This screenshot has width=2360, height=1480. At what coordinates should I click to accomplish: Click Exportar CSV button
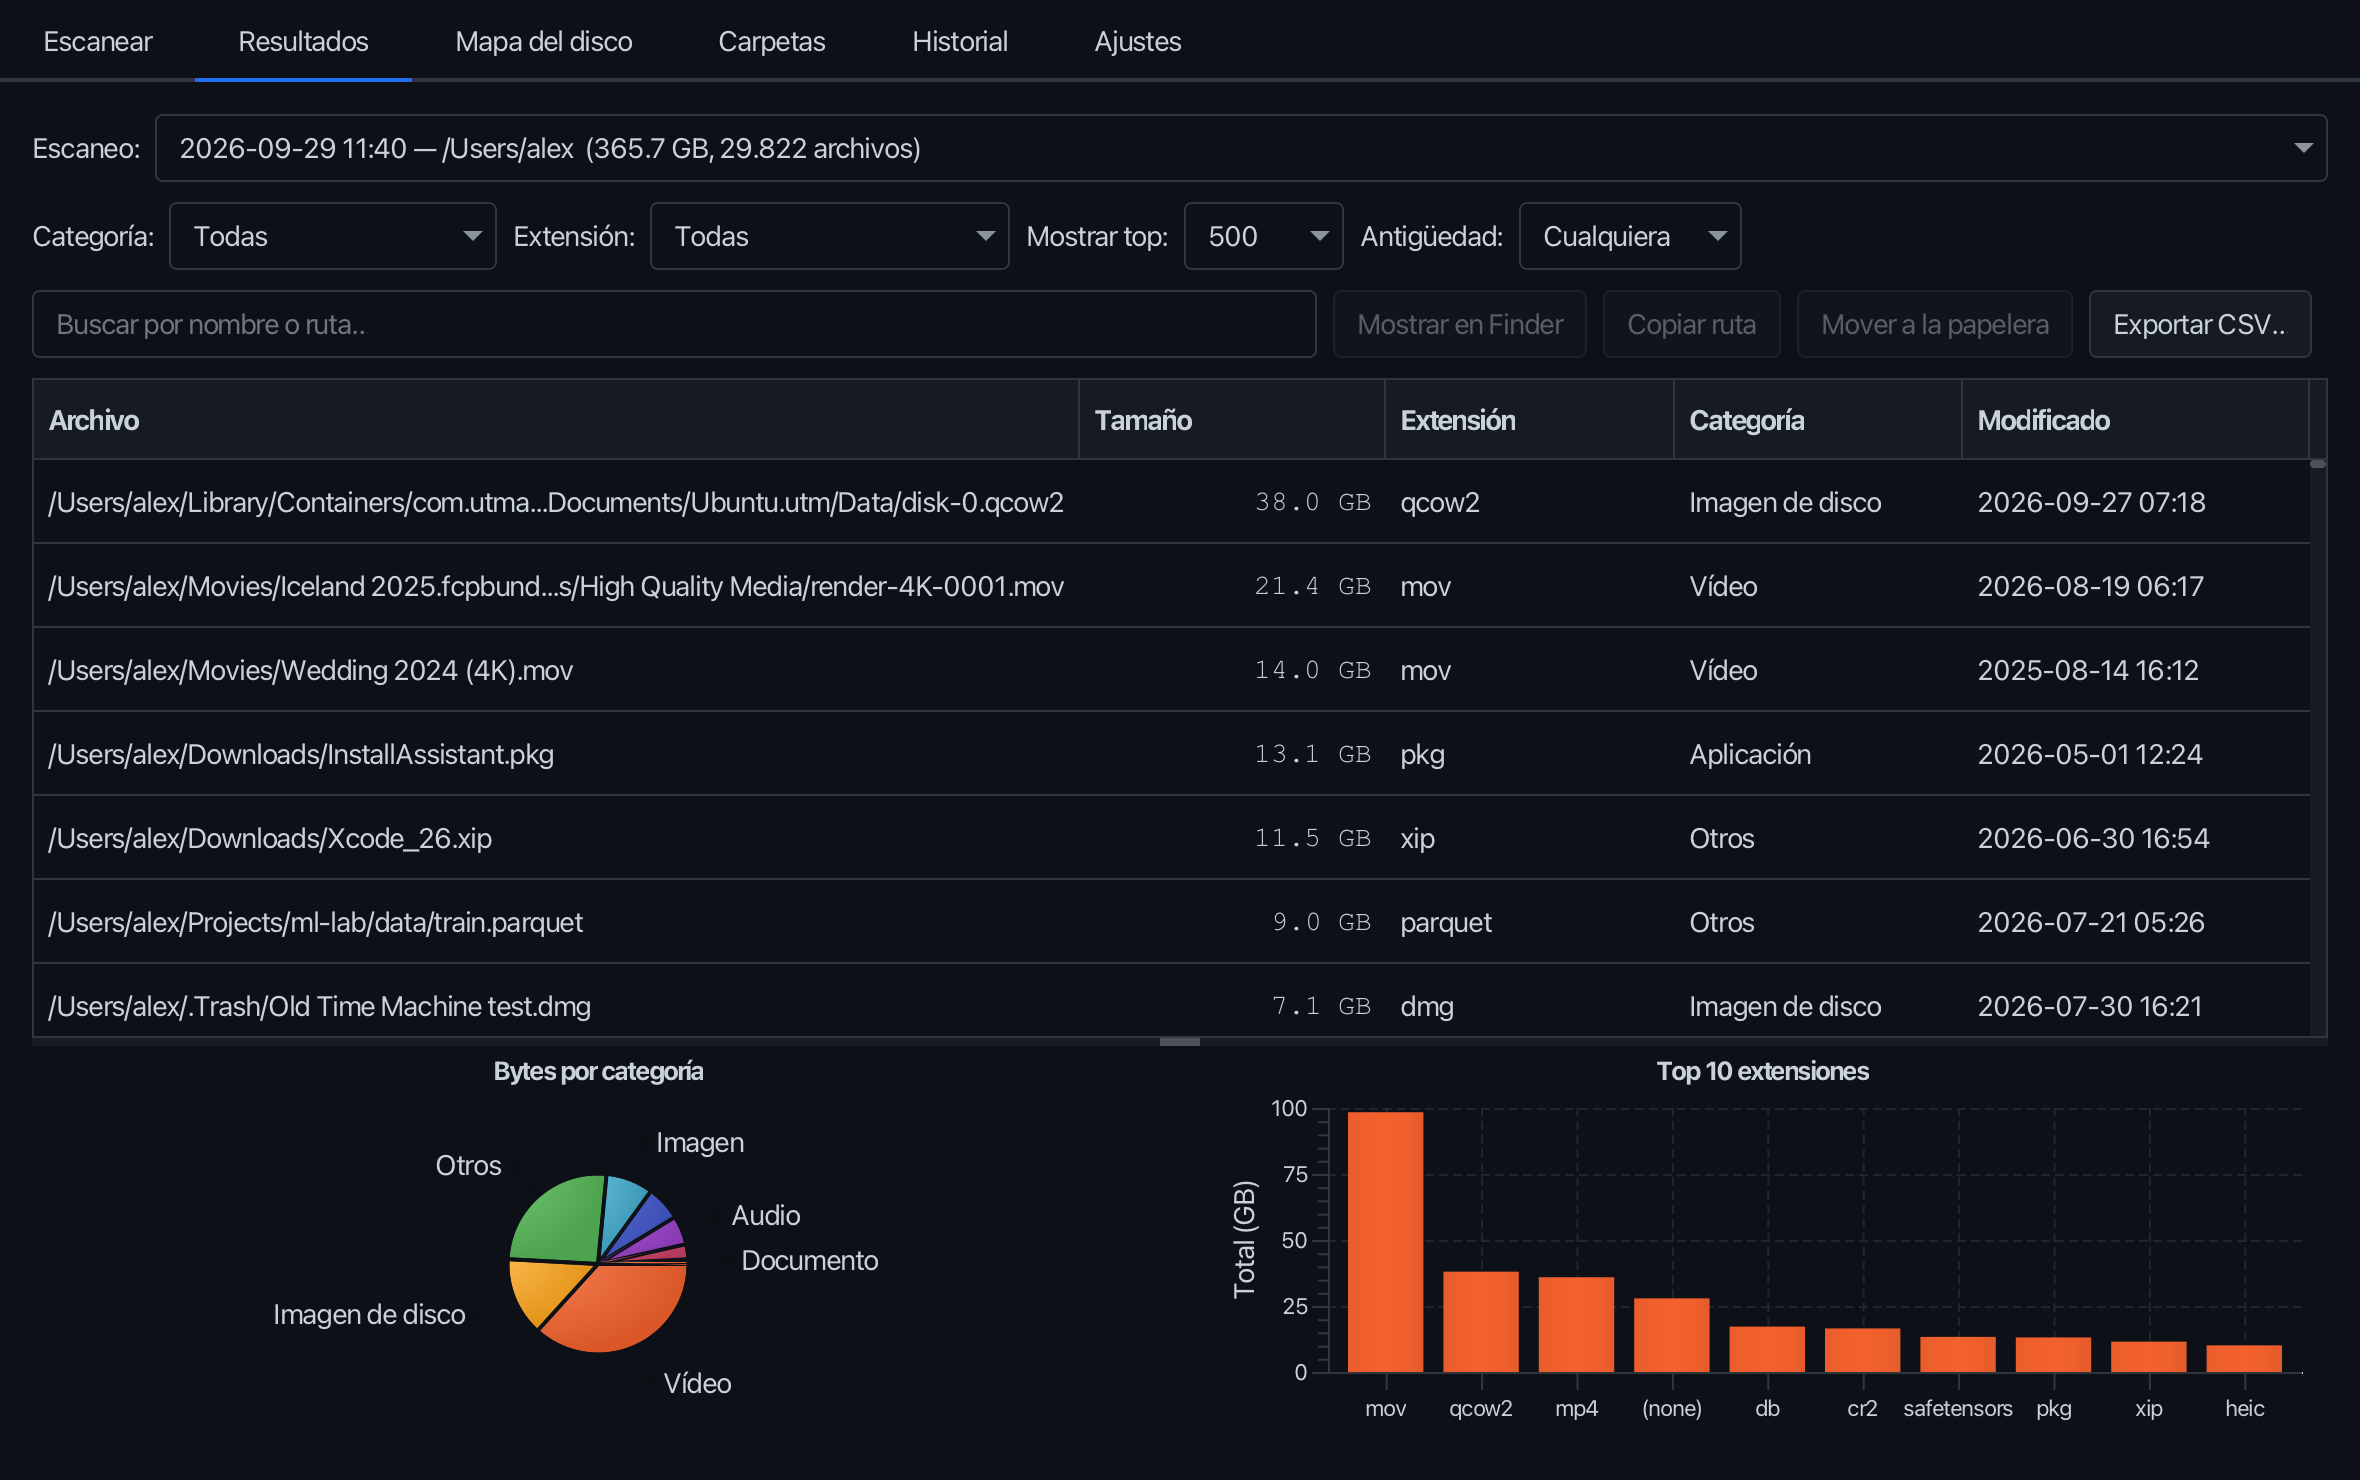coord(2199,324)
